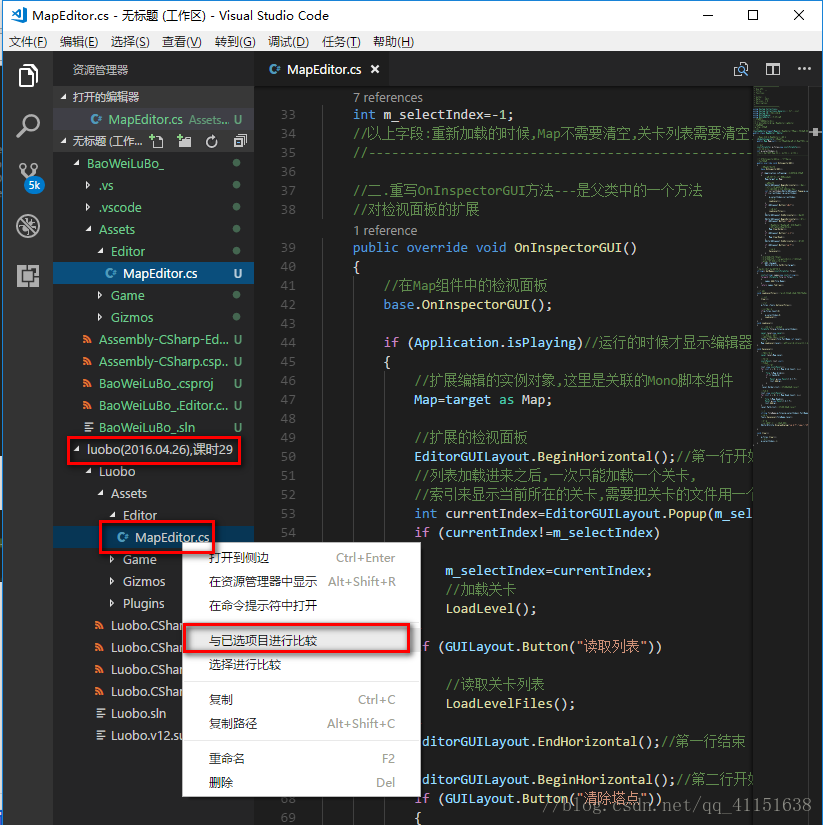
Task: Open the Explorer activity bar icon
Action: [28, 75]
